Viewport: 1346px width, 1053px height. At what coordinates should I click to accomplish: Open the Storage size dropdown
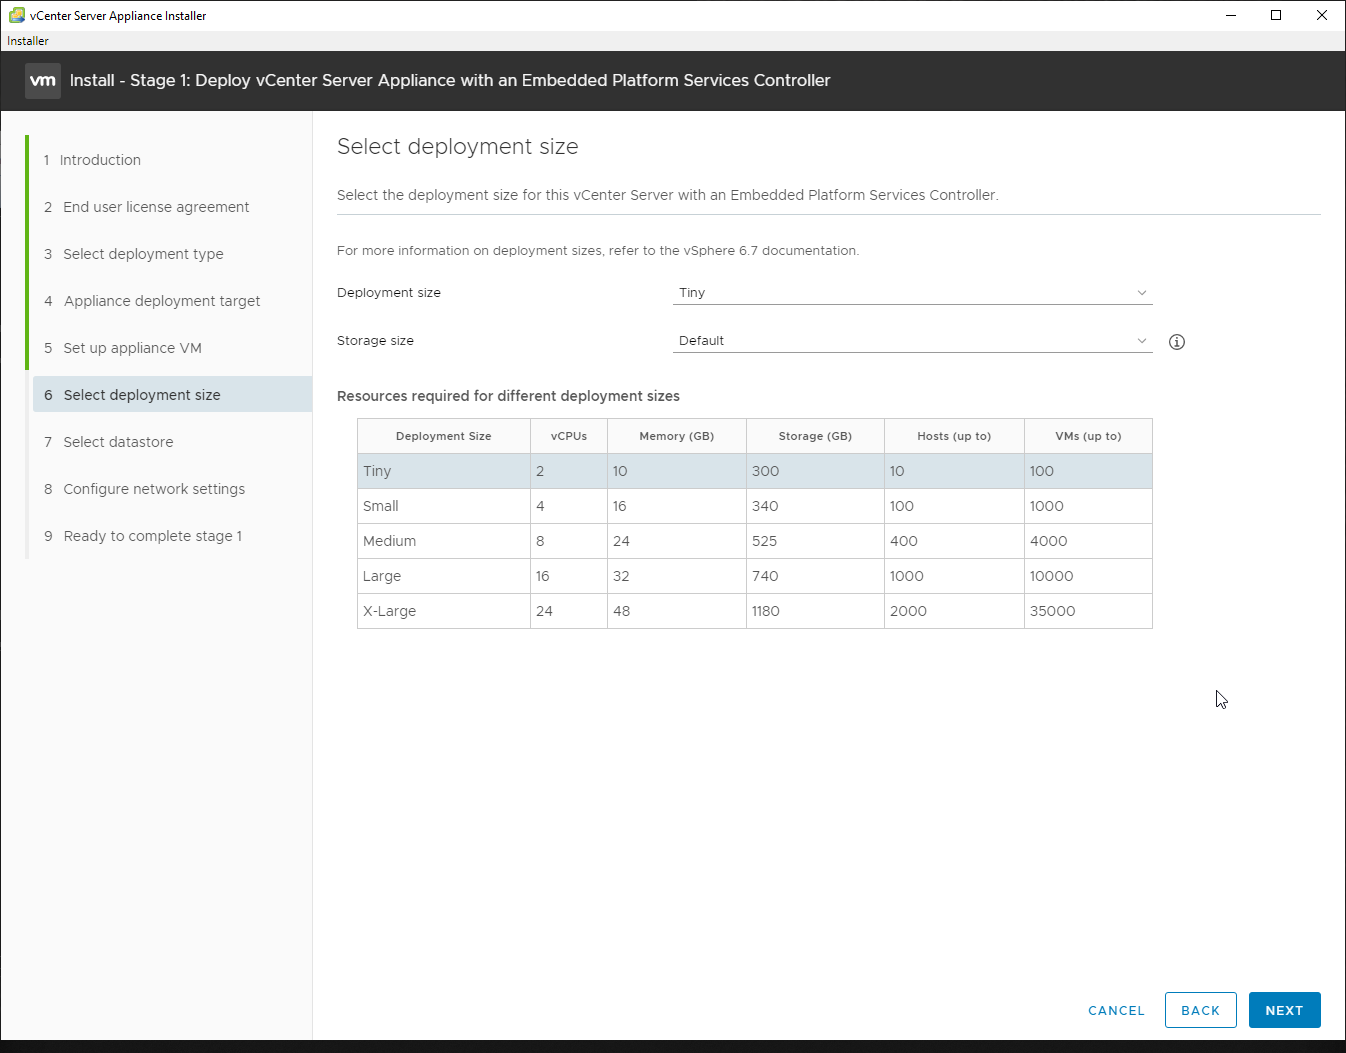(x=912, y=341)
